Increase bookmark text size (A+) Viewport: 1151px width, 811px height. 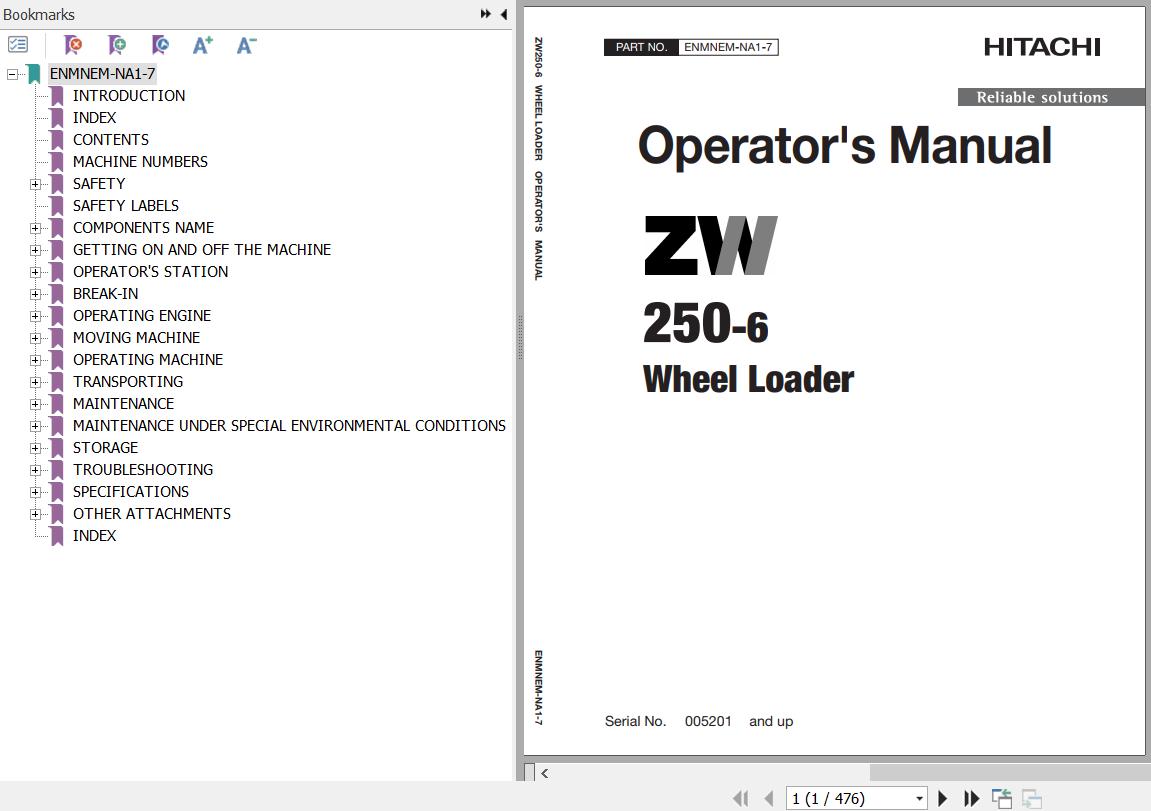click(x=203, y=45)
